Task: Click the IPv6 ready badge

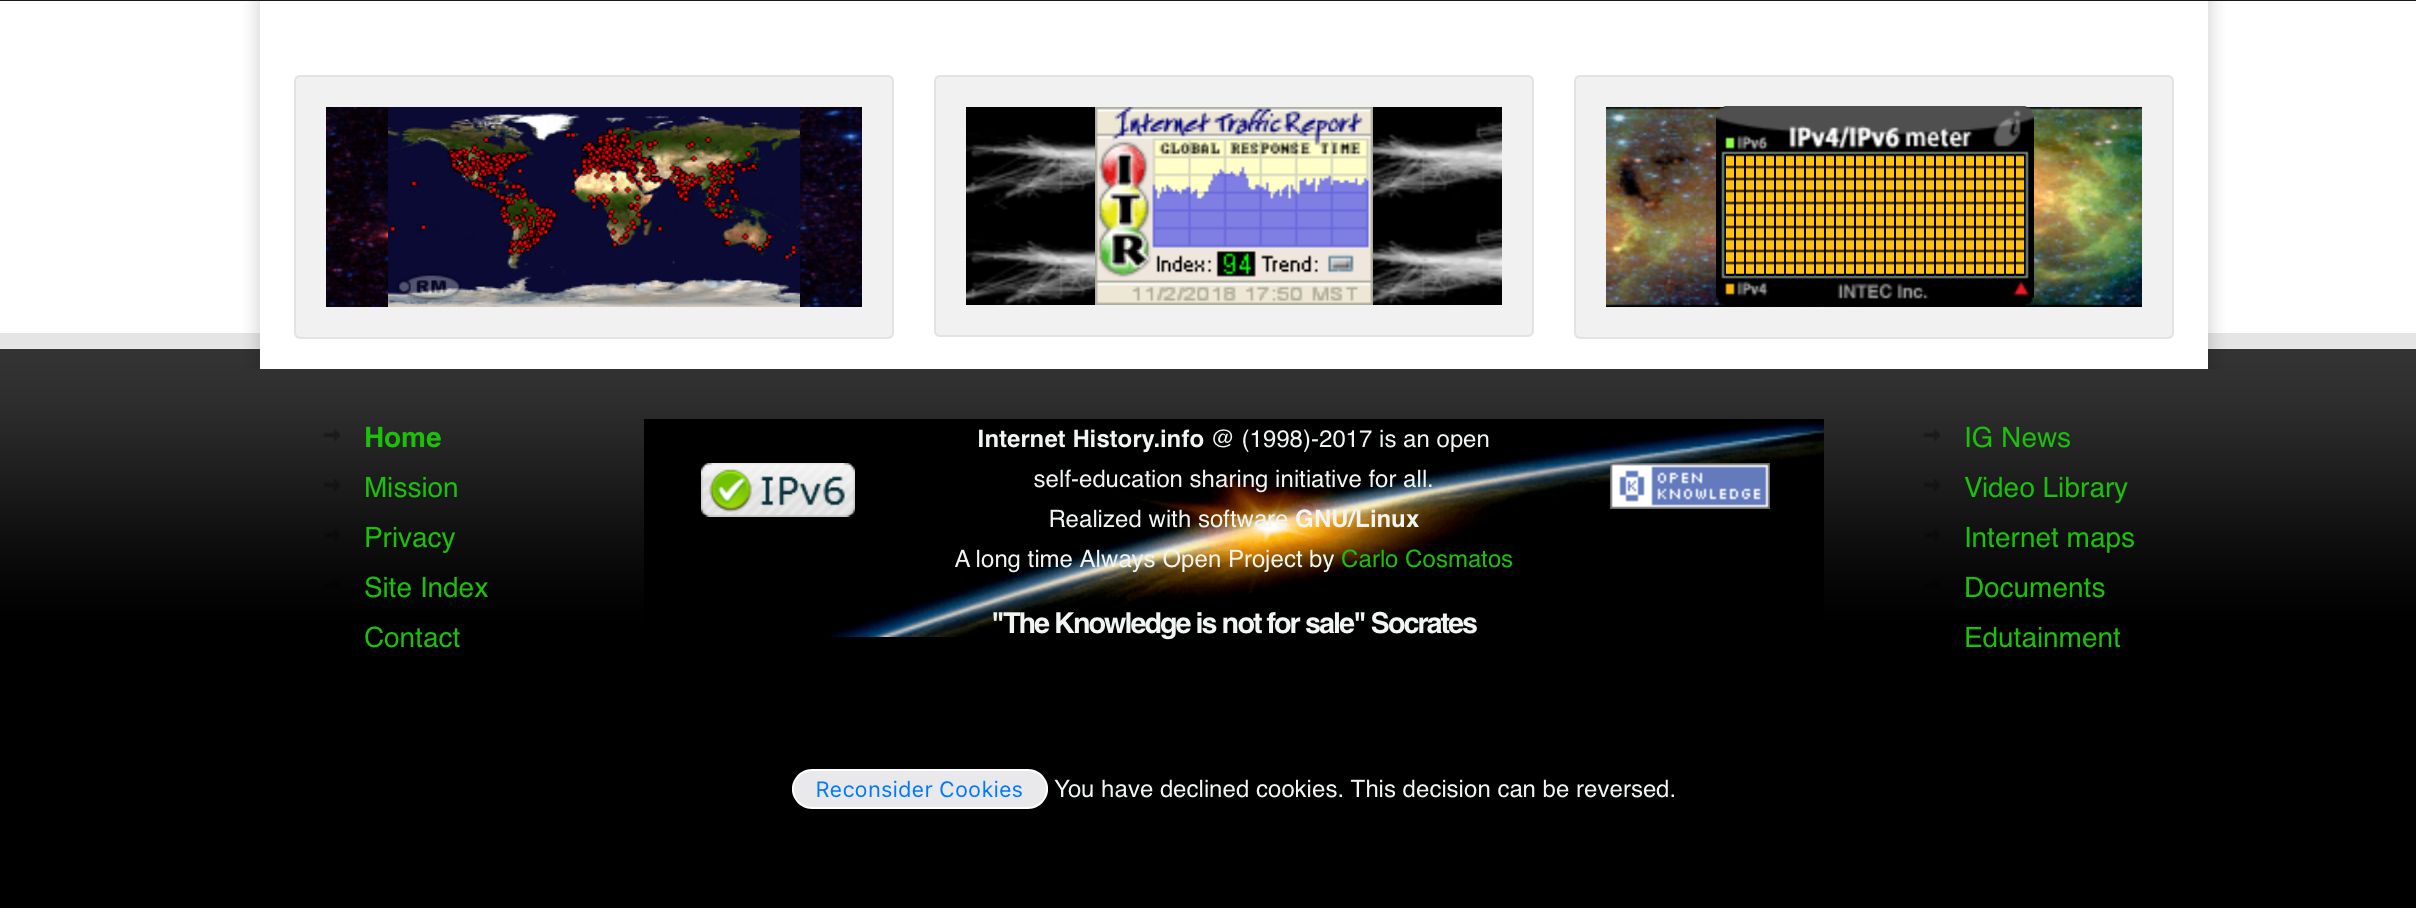Action: coord(777,490)
